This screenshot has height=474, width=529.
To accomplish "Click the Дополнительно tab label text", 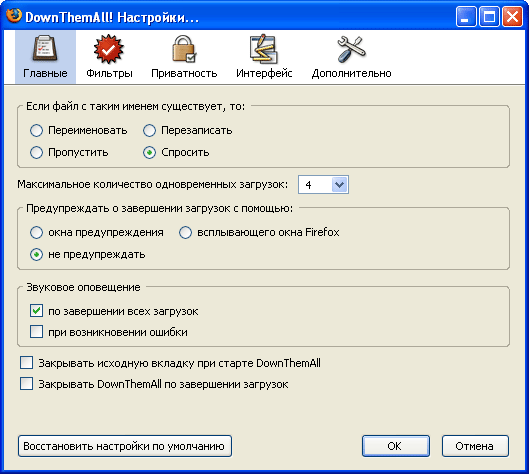I will [352, 74].
